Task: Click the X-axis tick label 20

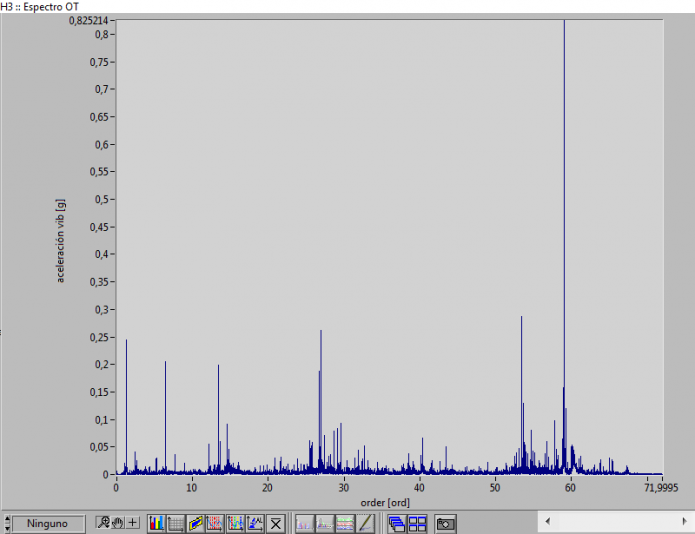Action: pos(267,487)
